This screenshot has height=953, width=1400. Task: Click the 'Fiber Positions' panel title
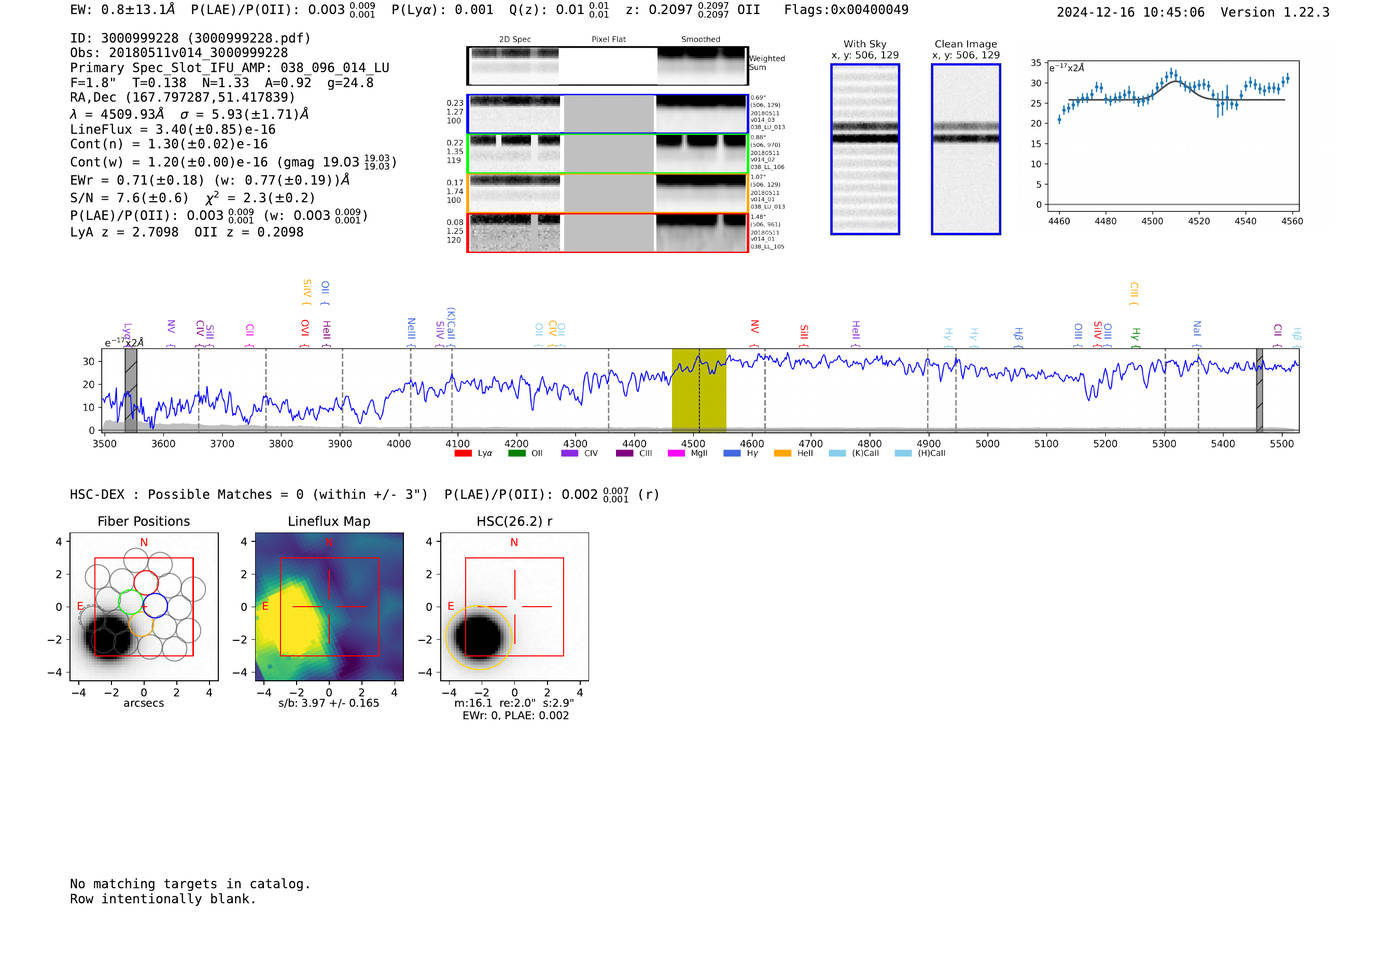point(144,521)
